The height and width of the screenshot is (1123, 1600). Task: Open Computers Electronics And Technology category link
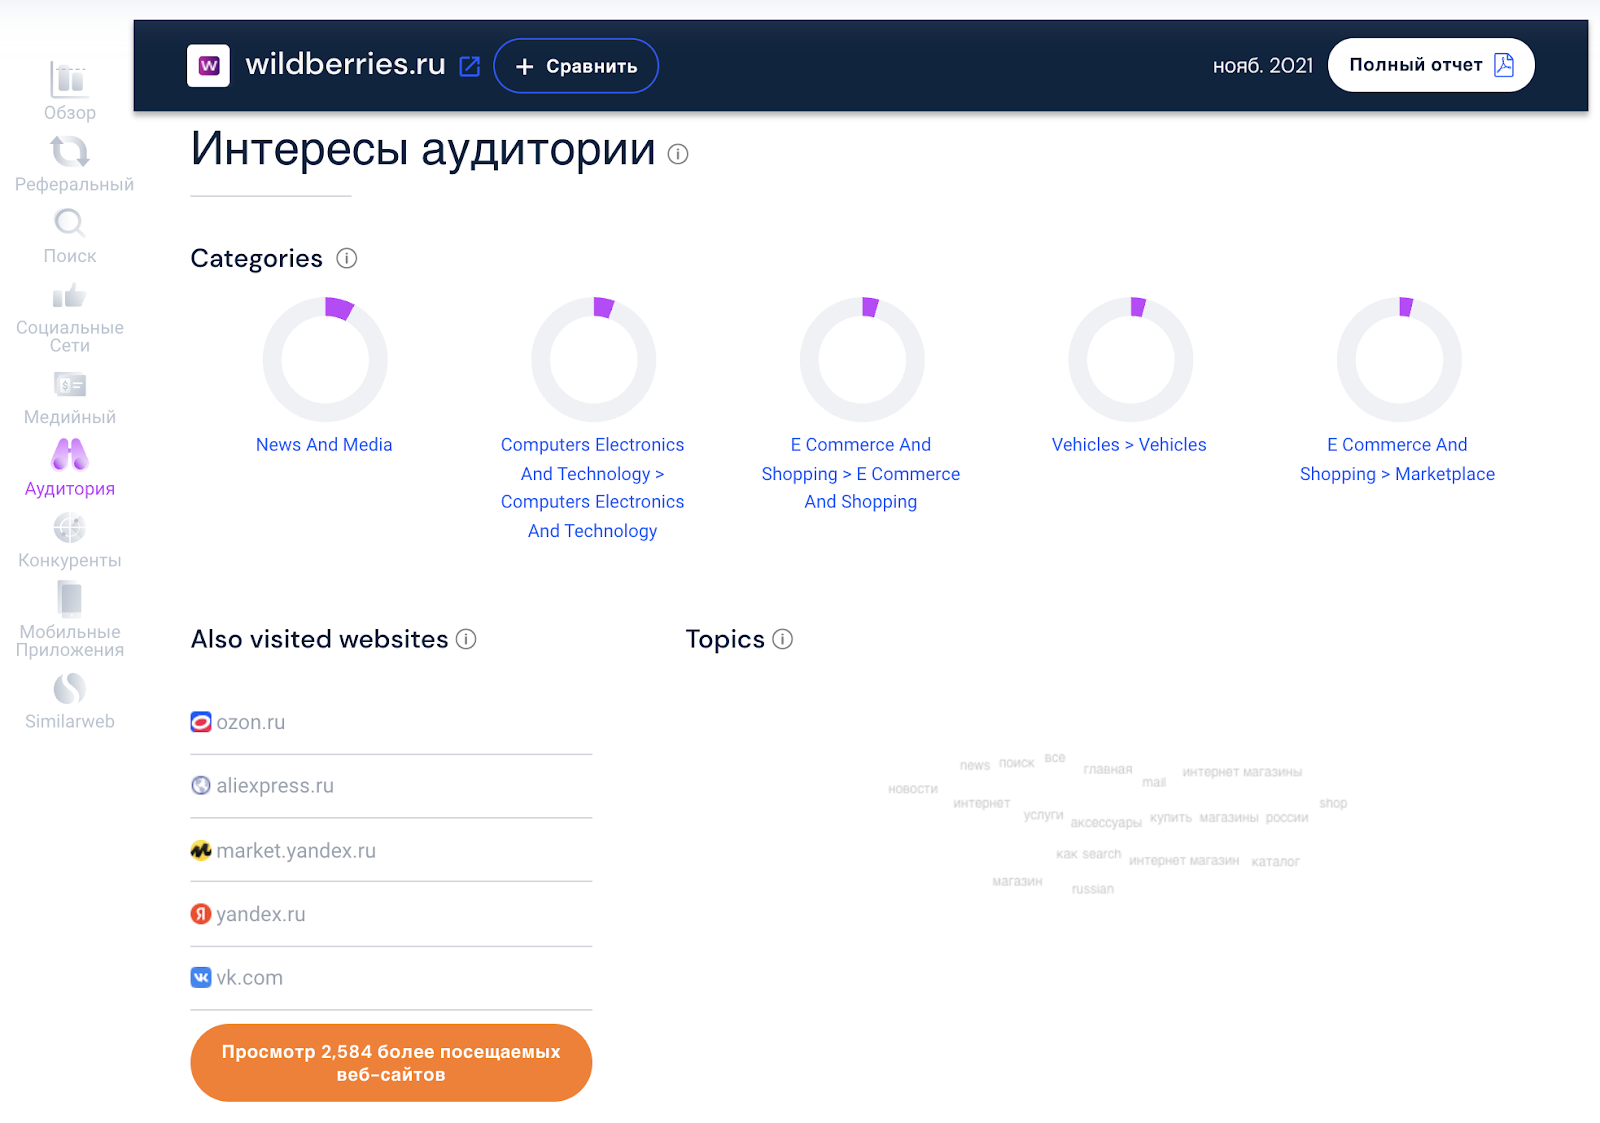coord(593,488)
